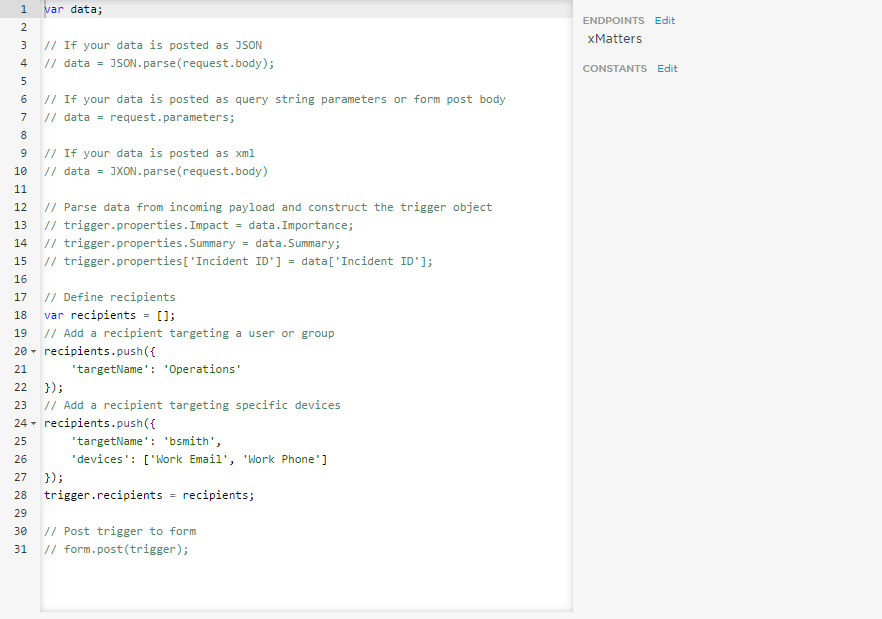Click Edit next to CONSTANTS

tap(667, 69)
